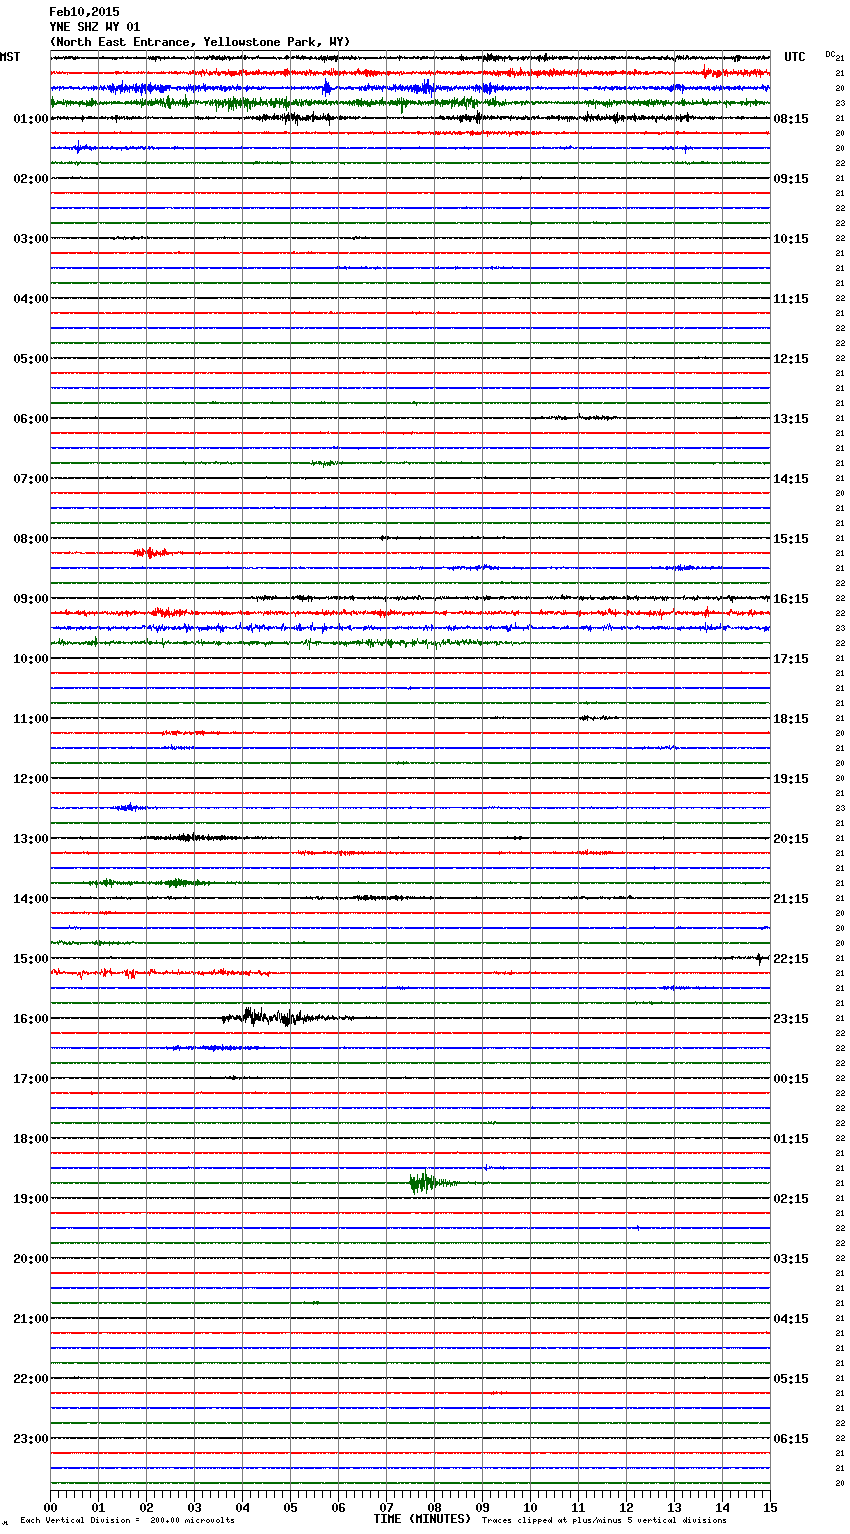This screenshot has height=1534, width=850.
Task: Select the 08:00 MST row label
Action: tap(31, 539)
